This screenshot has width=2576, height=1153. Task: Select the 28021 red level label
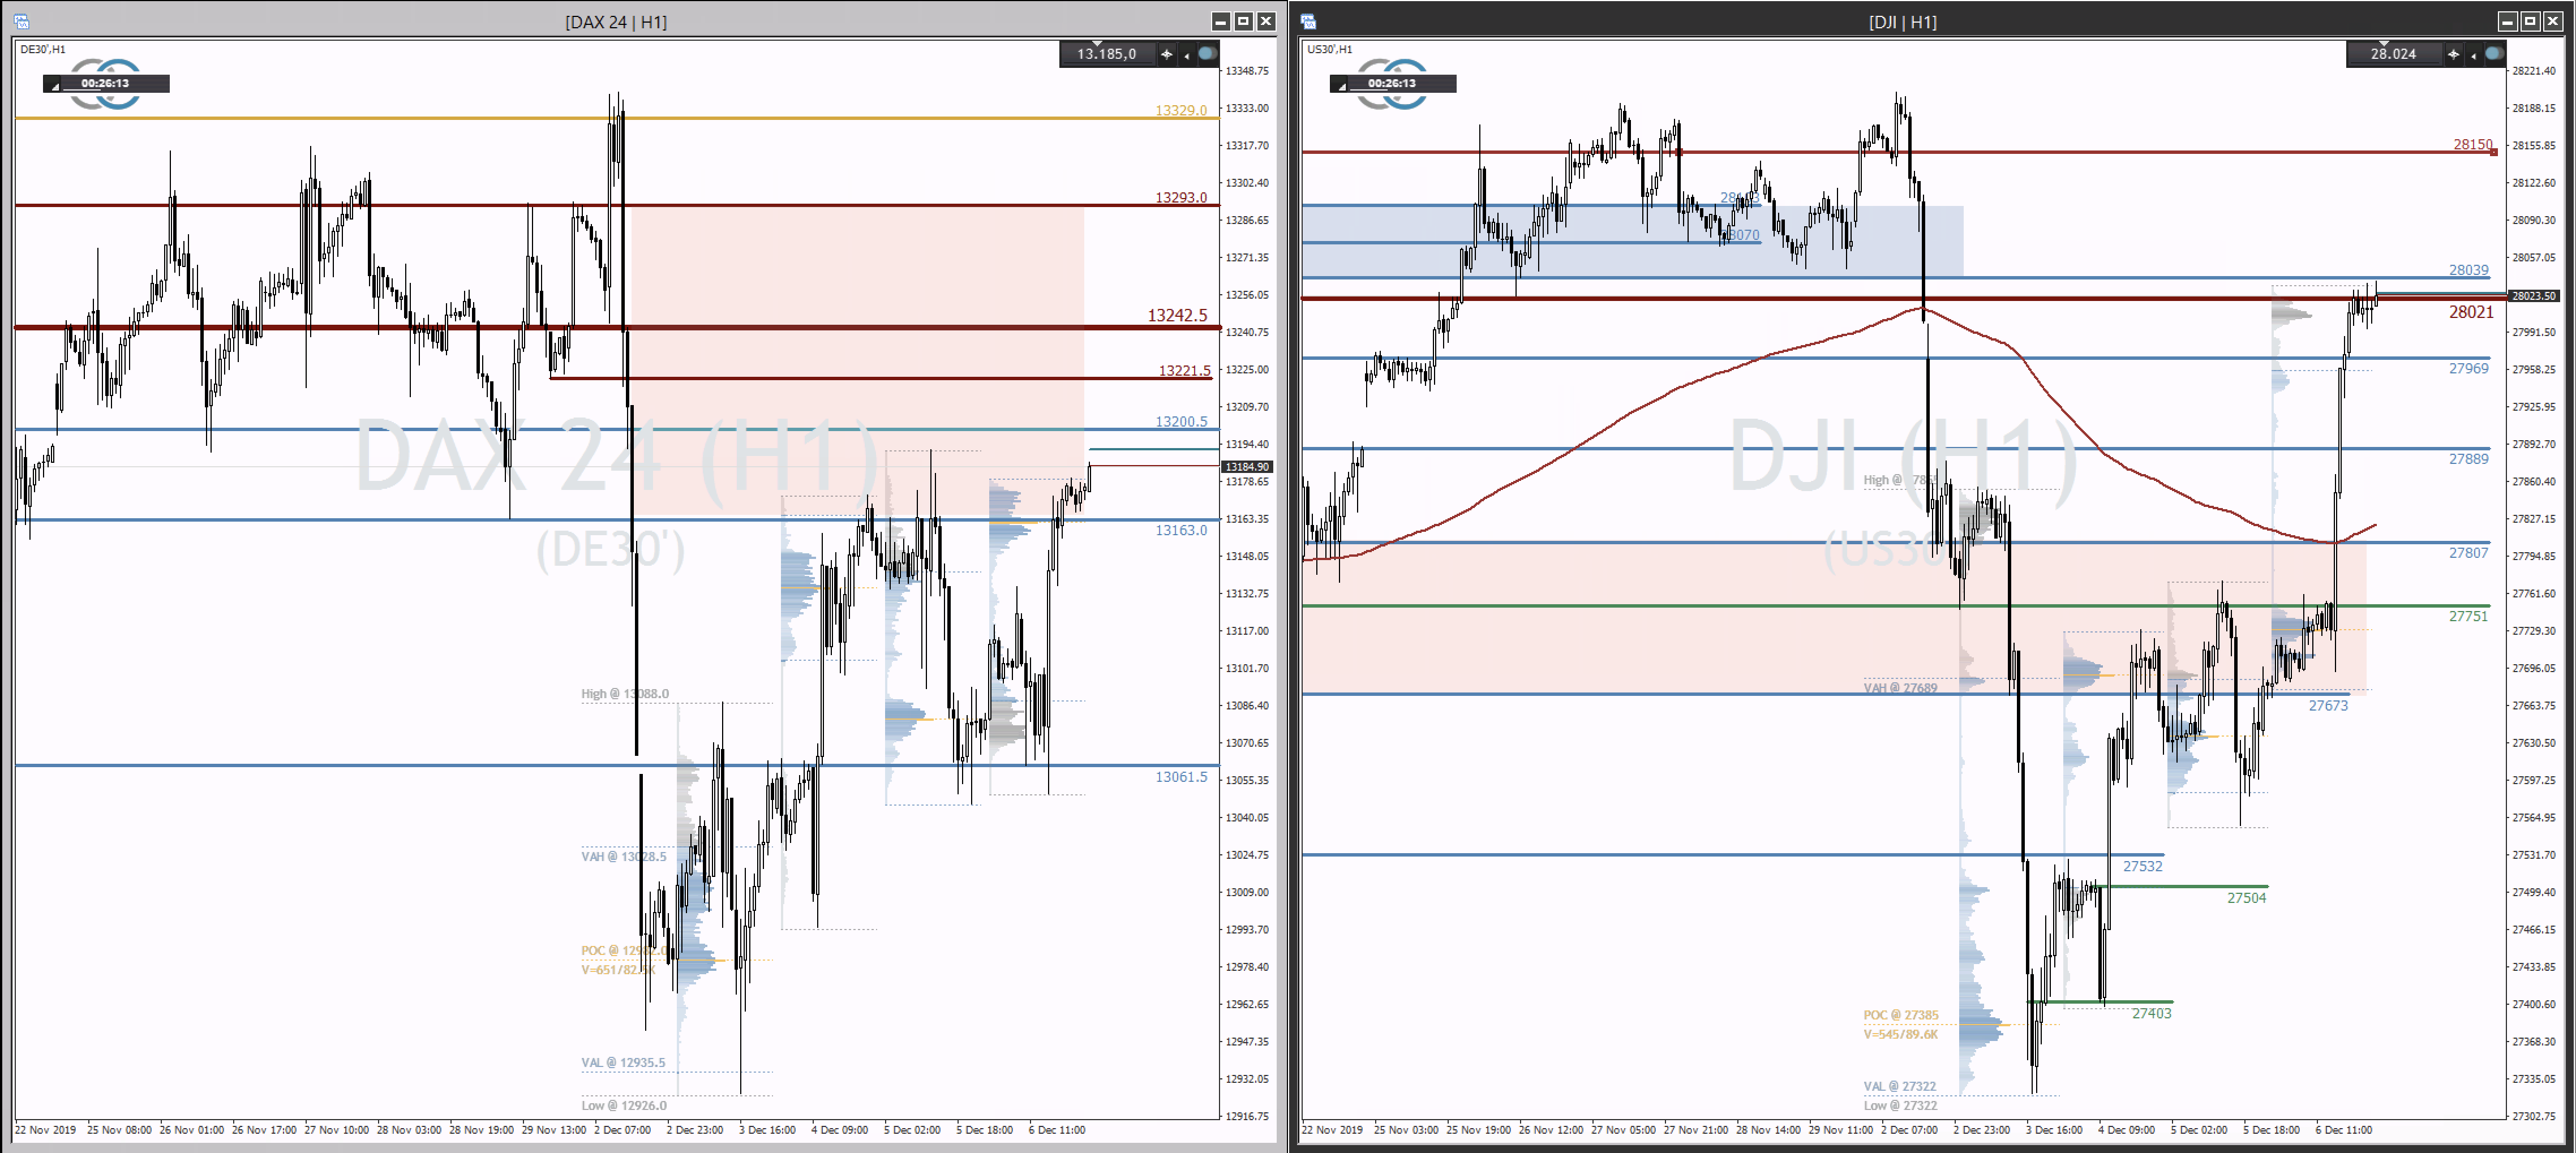[x=2471, y=312]
